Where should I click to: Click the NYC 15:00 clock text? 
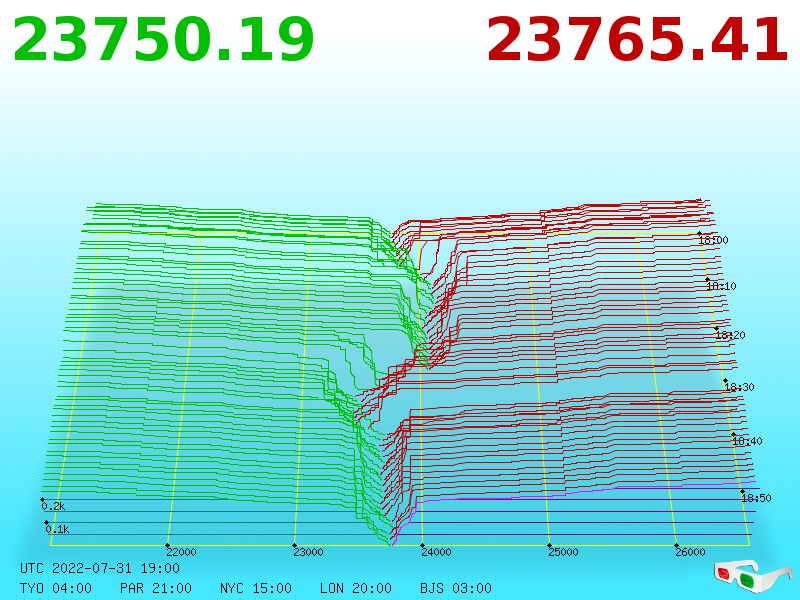[x=256, y=588]
